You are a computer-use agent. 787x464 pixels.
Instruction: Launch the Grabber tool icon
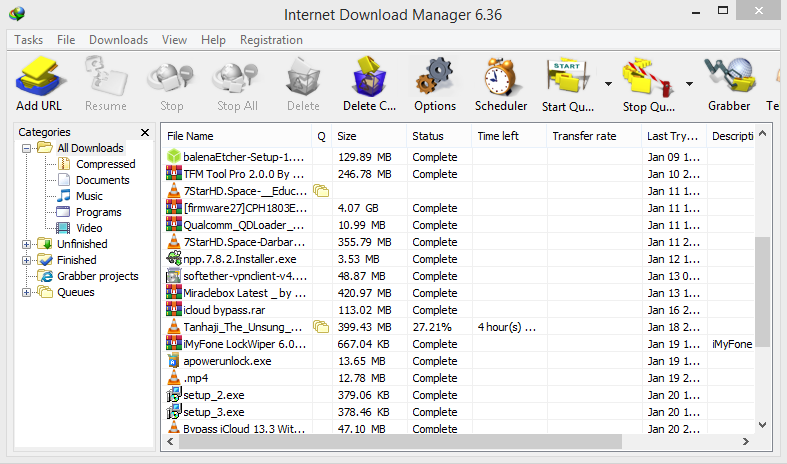(x=729, y=77)
